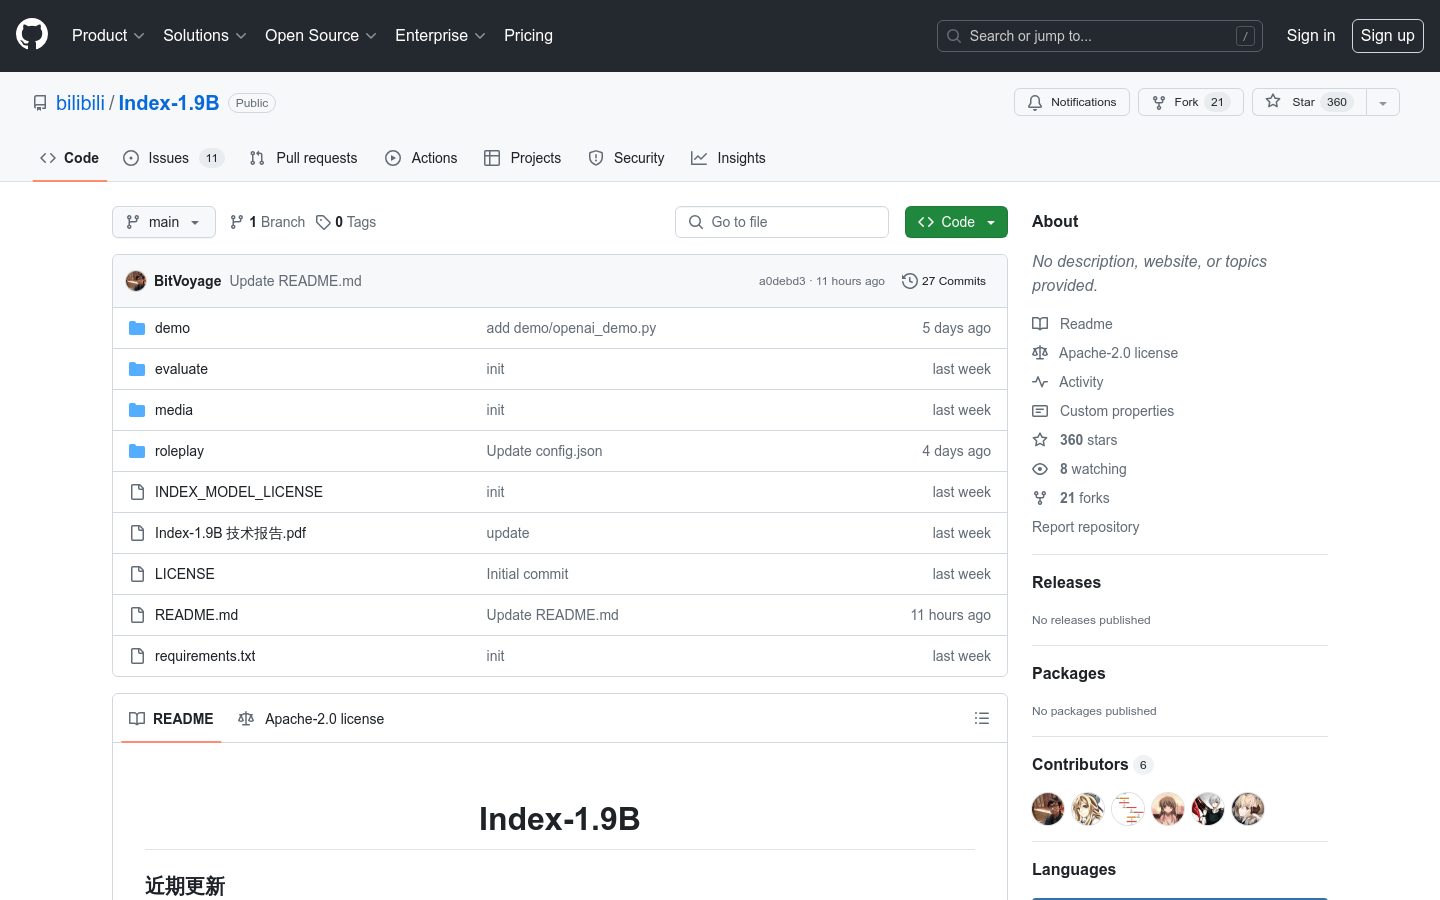Switch to the Apache-2.0 license tab
Screen dimensions: 1440x900
(x=311, y=719)
